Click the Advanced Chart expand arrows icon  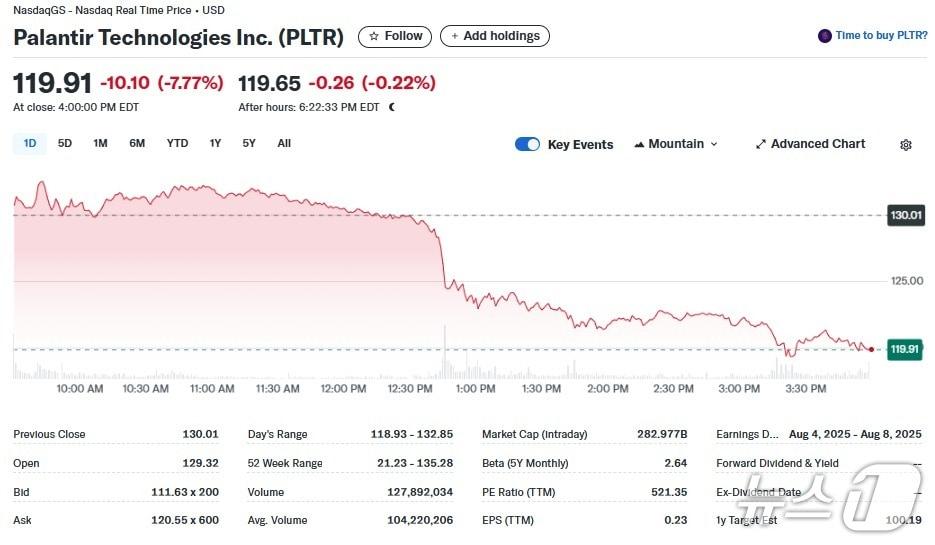click(760, 144)
